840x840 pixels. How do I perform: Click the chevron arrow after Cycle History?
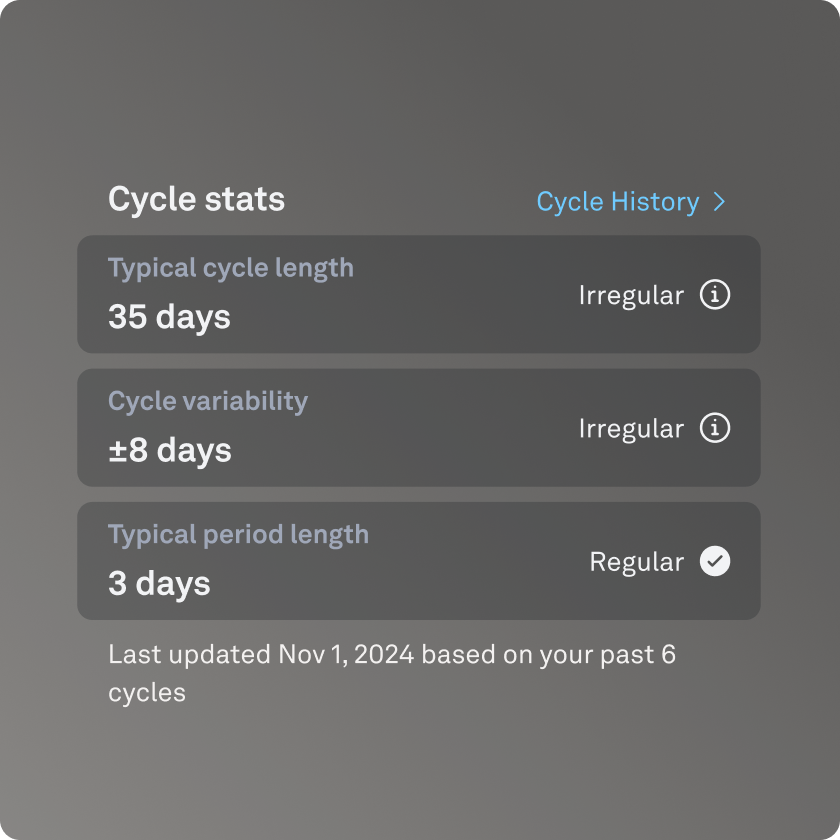[719, 202]
